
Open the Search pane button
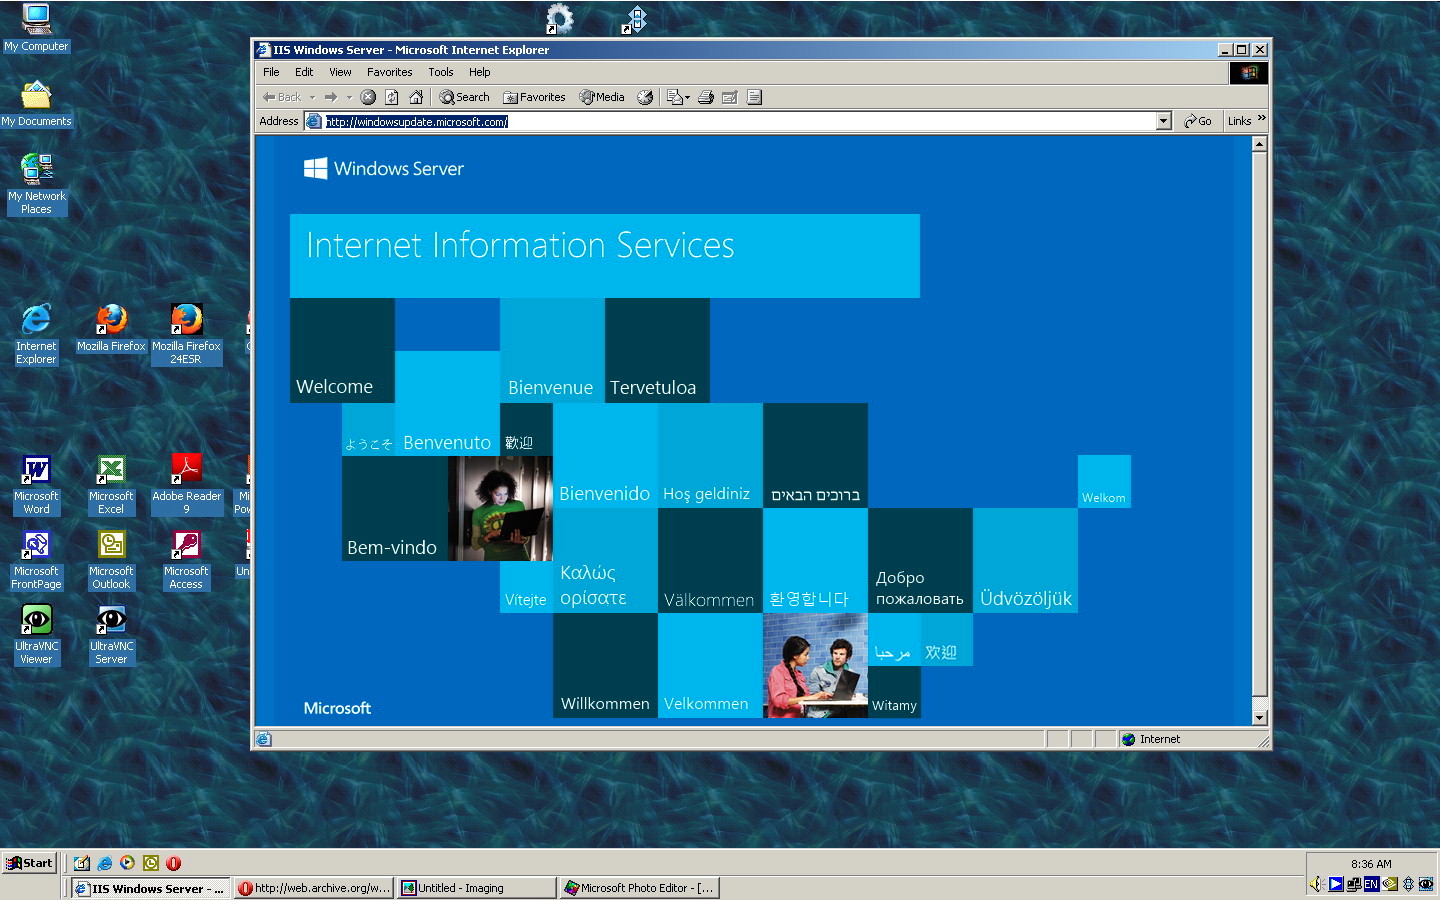465,97
